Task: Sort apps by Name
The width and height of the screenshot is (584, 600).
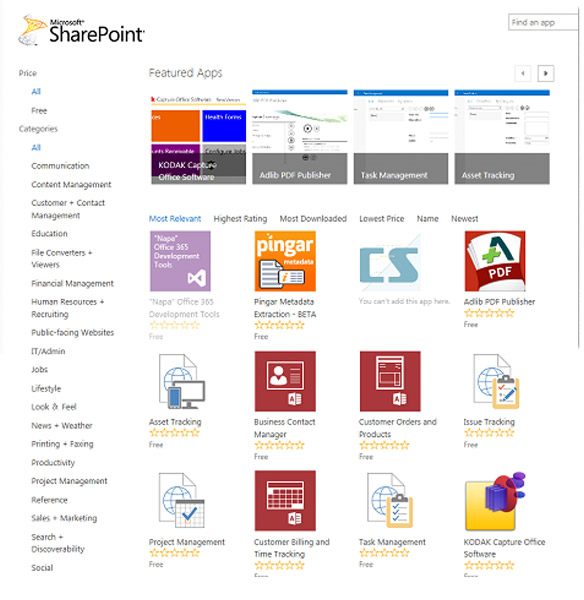Action: pyautogui.click(x=427, y=219)
